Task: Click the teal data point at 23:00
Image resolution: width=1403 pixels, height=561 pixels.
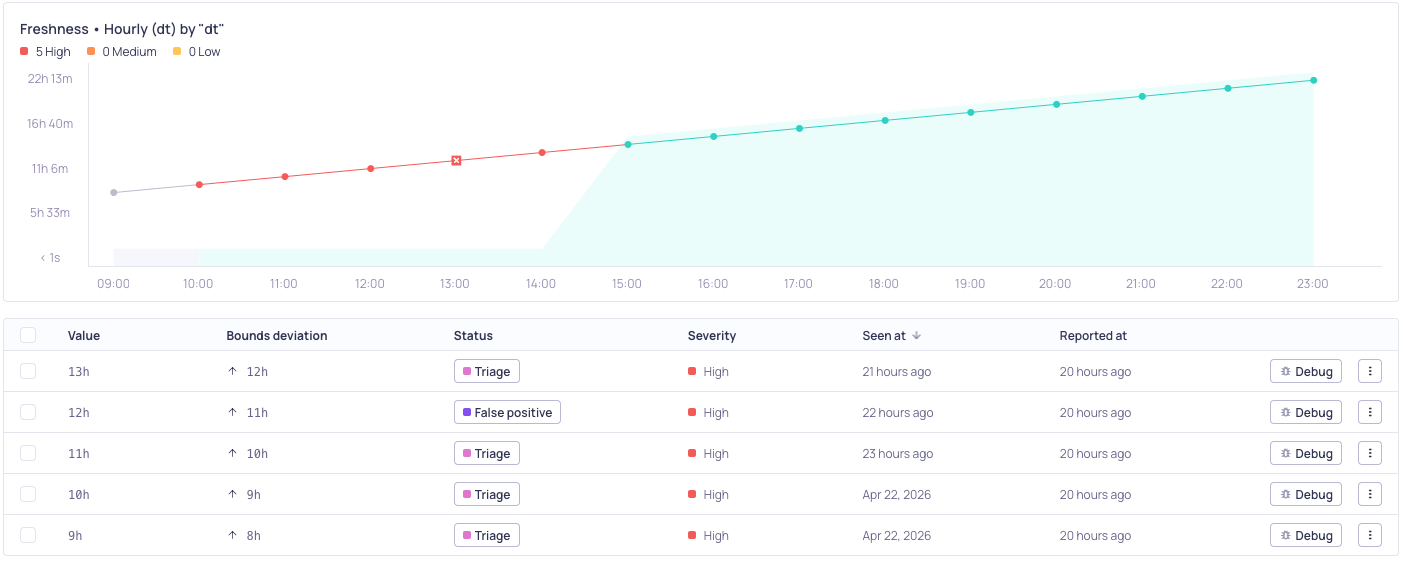Action: [x=1313, y=80]
